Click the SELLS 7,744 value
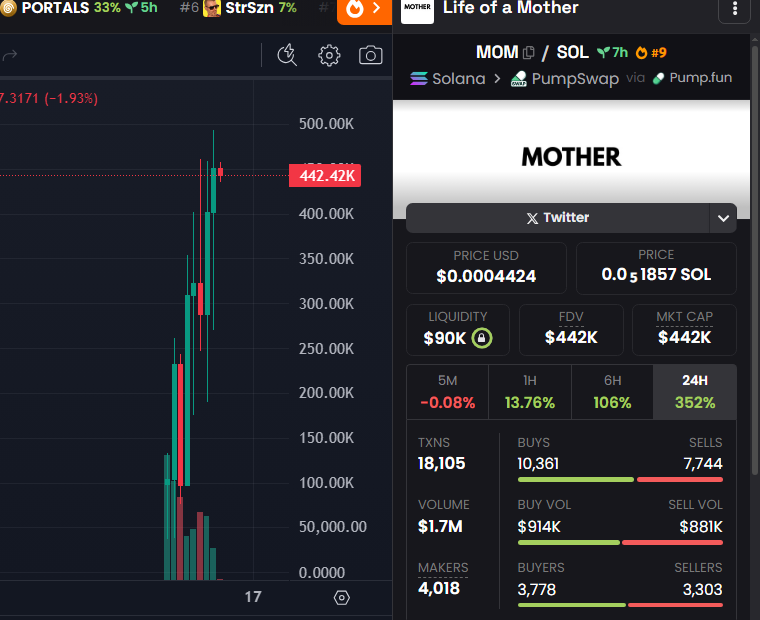760x620 pixels. 703,464
